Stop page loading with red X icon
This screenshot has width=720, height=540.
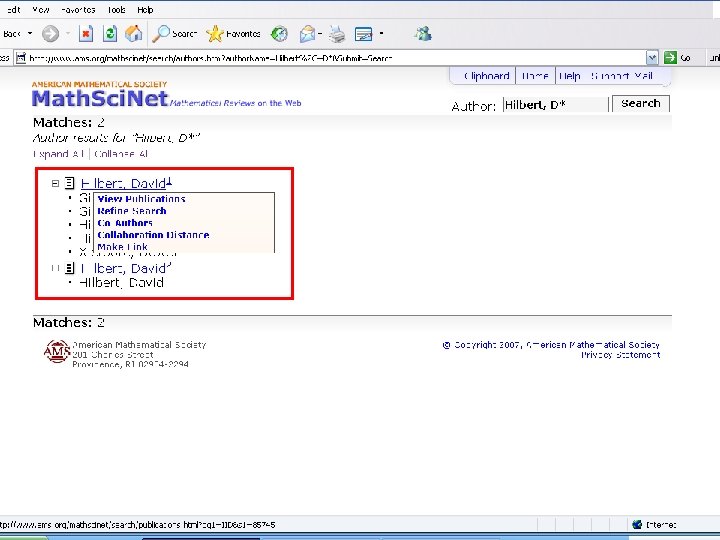pos(86,34)
